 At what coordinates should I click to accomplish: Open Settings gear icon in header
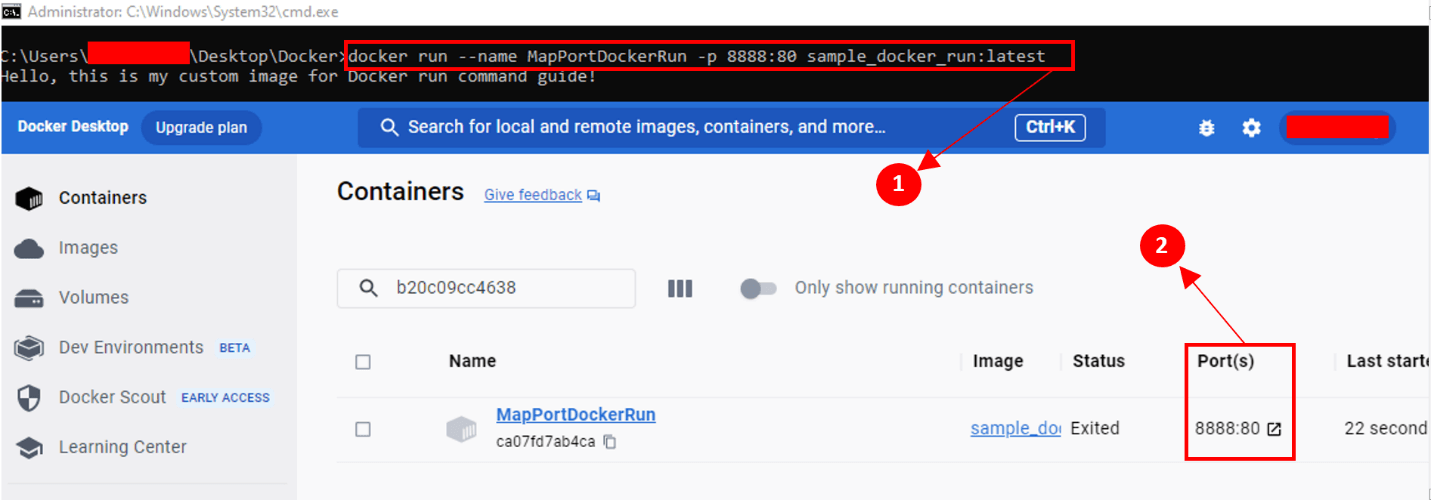tap(1251, 128)
